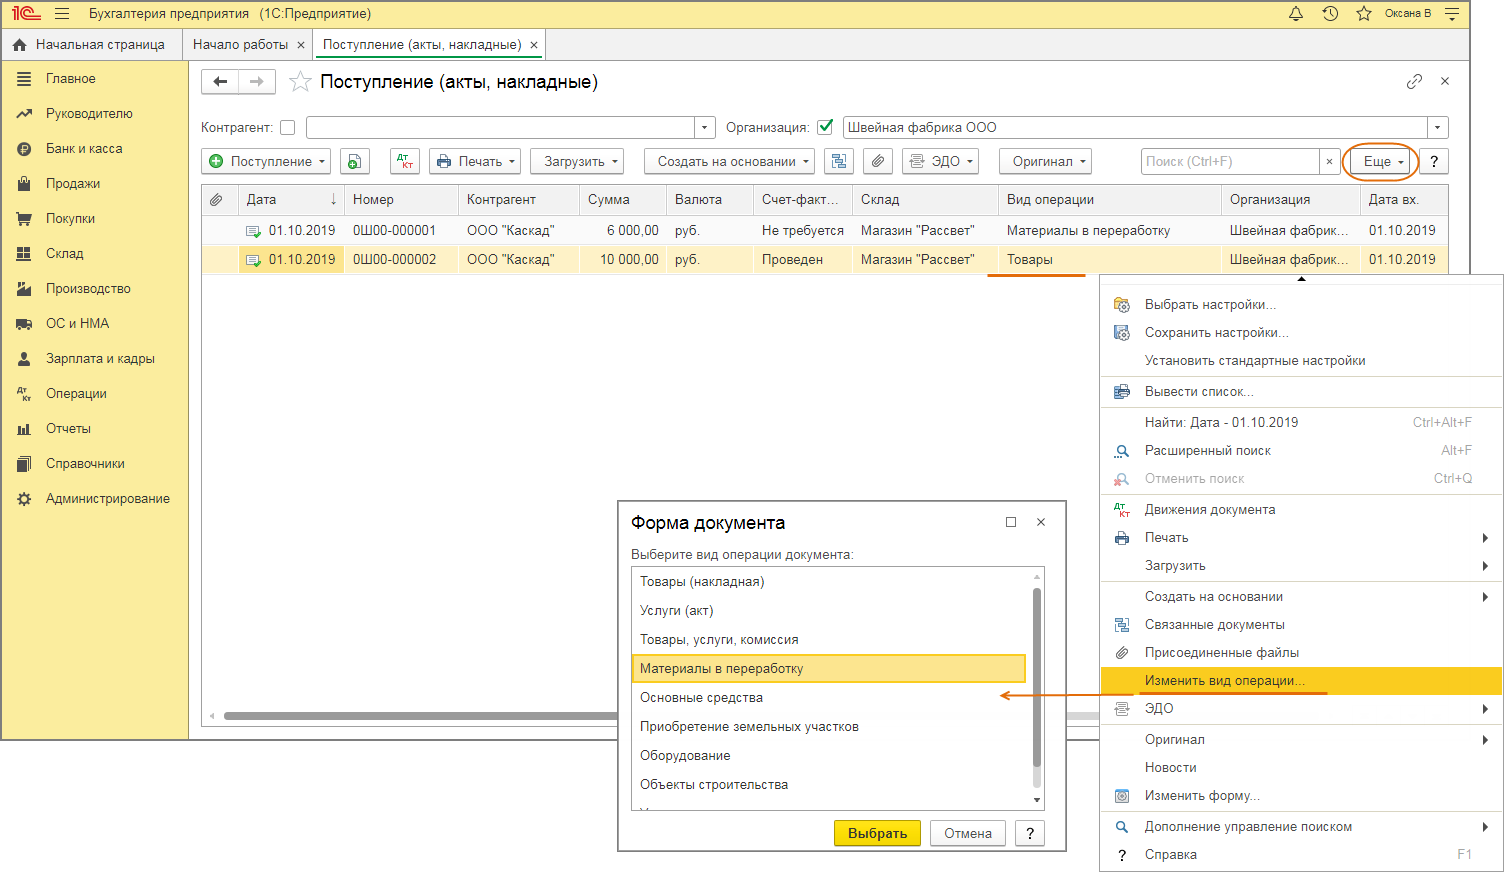Click the 1C logo icon
This screenshot has width=1505, height=873.
pyautogui.click(x=26, y=14)
